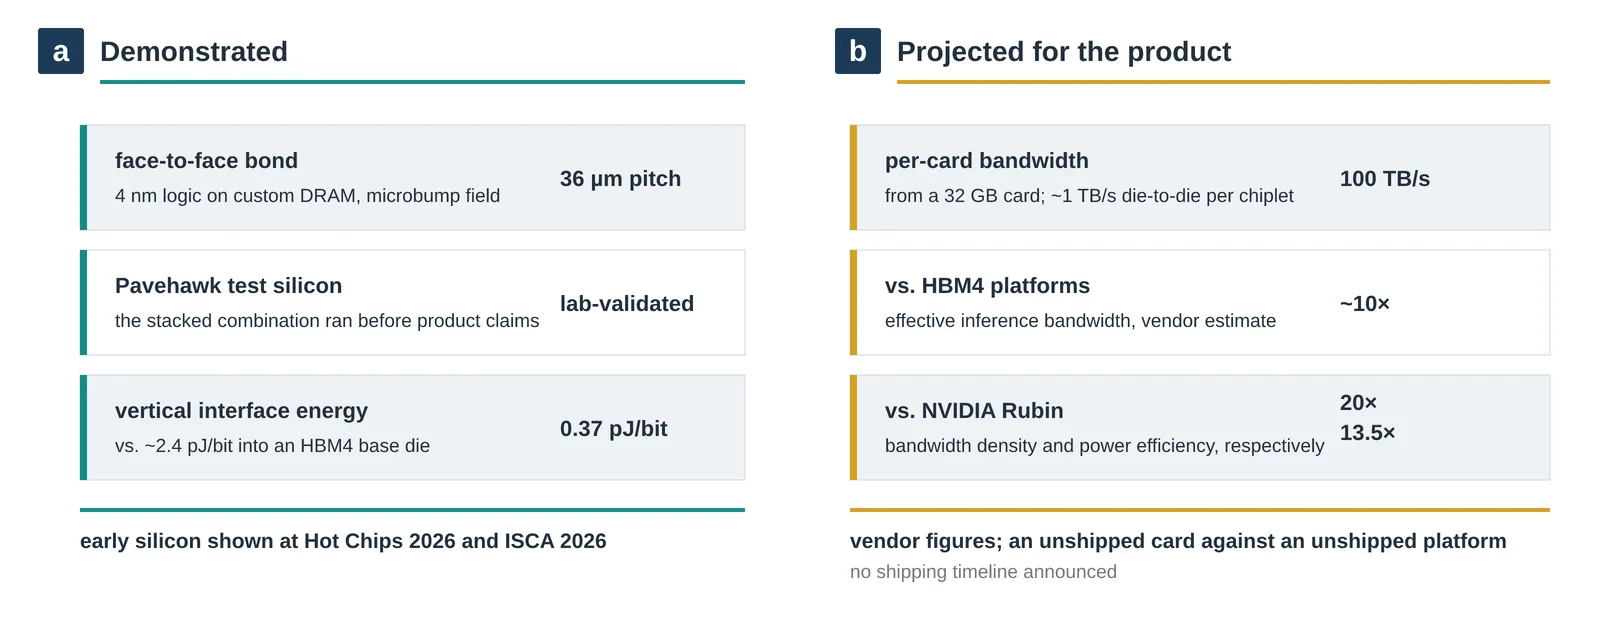Image resolution: width=1600 pixels, height=640 pixels.
Task: Open the 'vs. HBM4 platforms' card
Action: point(1200,302)
